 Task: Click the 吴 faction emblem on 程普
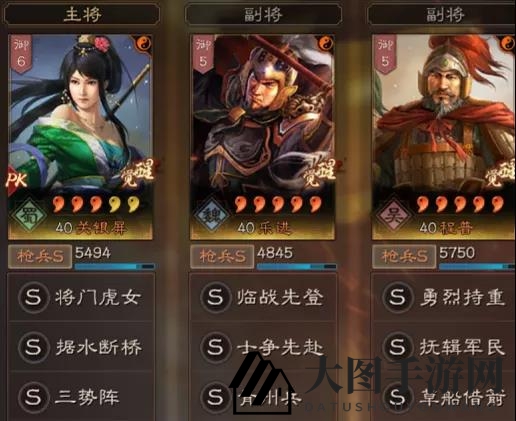pyautogui.click(x=393, y=215)
